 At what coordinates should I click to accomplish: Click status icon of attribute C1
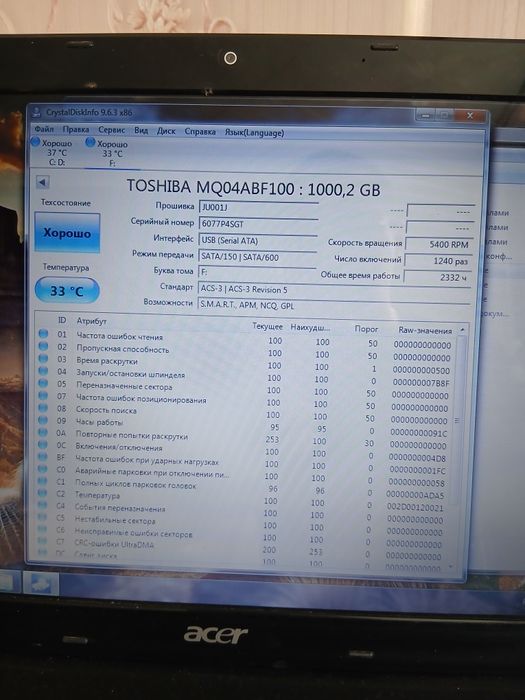(x=42, y=481)
